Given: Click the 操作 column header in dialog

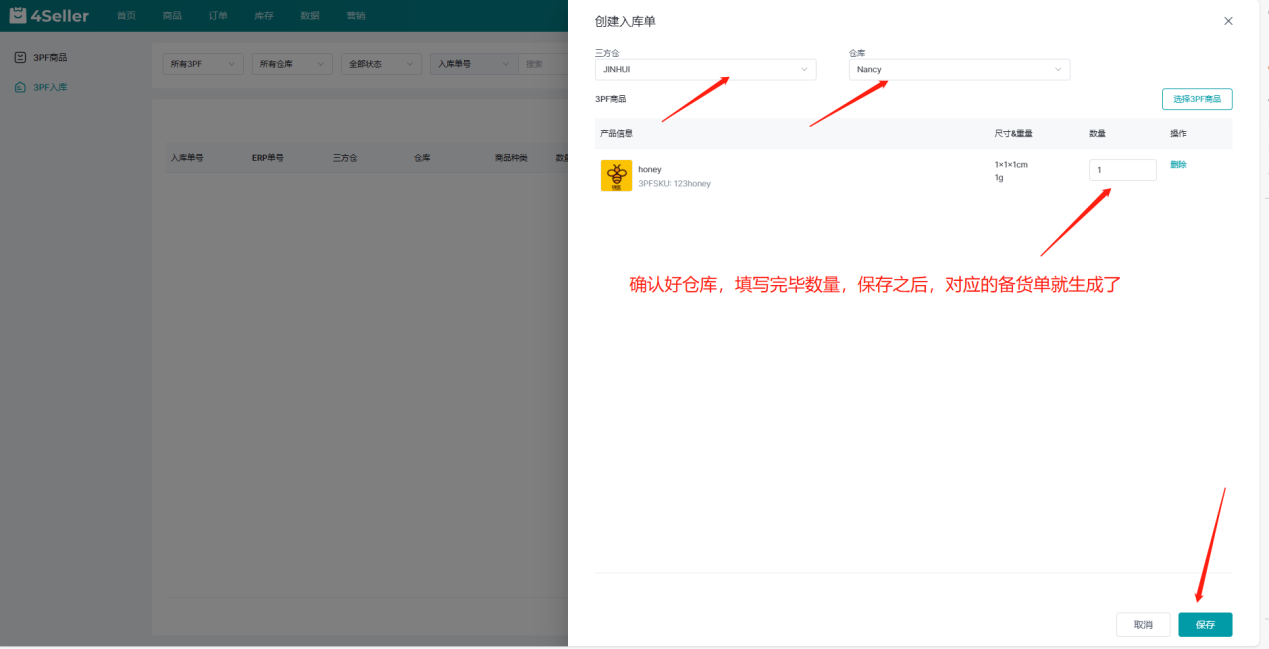Looking at the screenshot, I should click(1178, 133).
